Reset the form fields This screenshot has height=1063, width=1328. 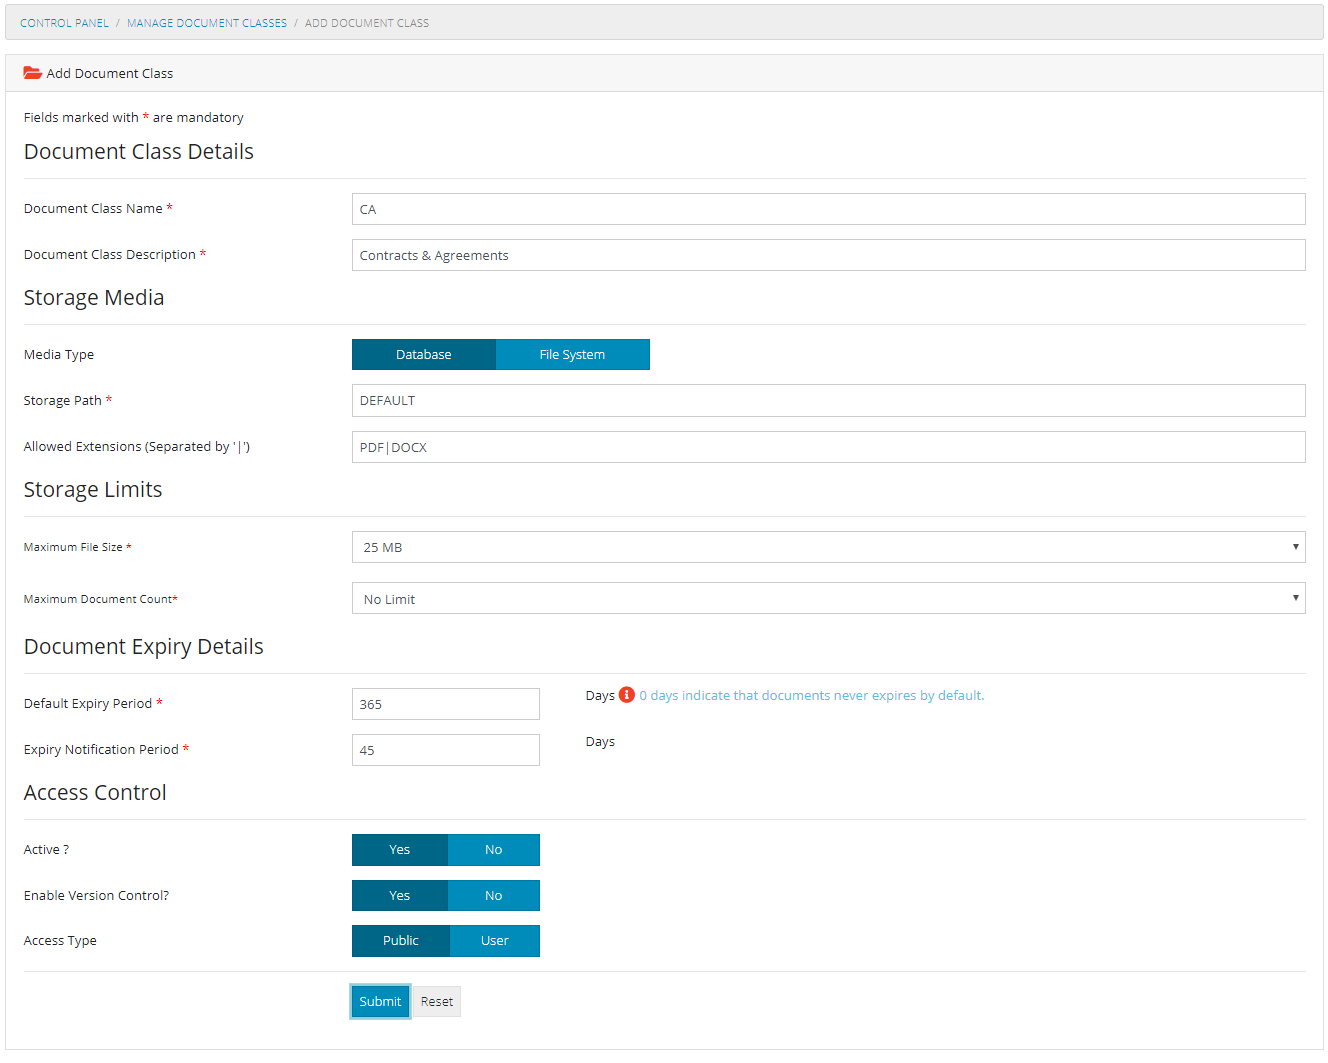(437, 1001)
